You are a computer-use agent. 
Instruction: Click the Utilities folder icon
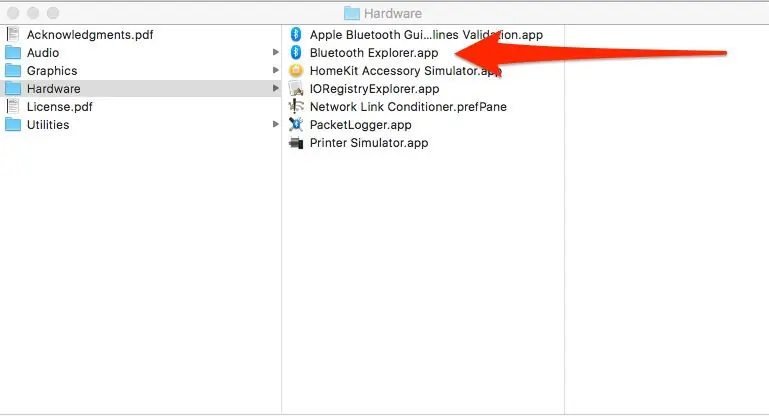point(13,125)
